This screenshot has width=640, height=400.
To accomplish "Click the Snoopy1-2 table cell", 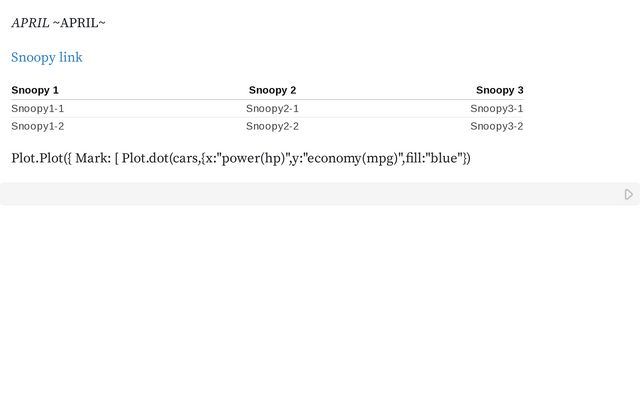I will tap(37, 126).
